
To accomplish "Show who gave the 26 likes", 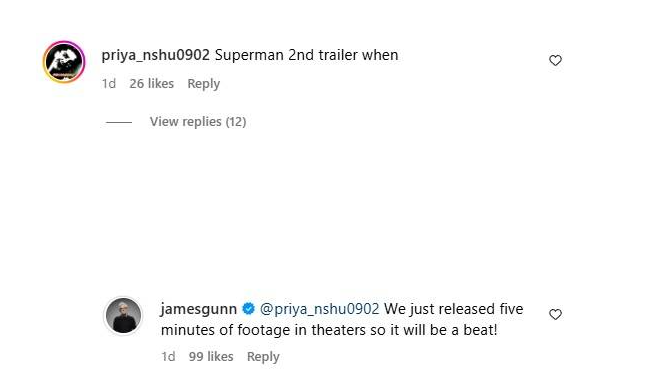I will coord(152,84).
